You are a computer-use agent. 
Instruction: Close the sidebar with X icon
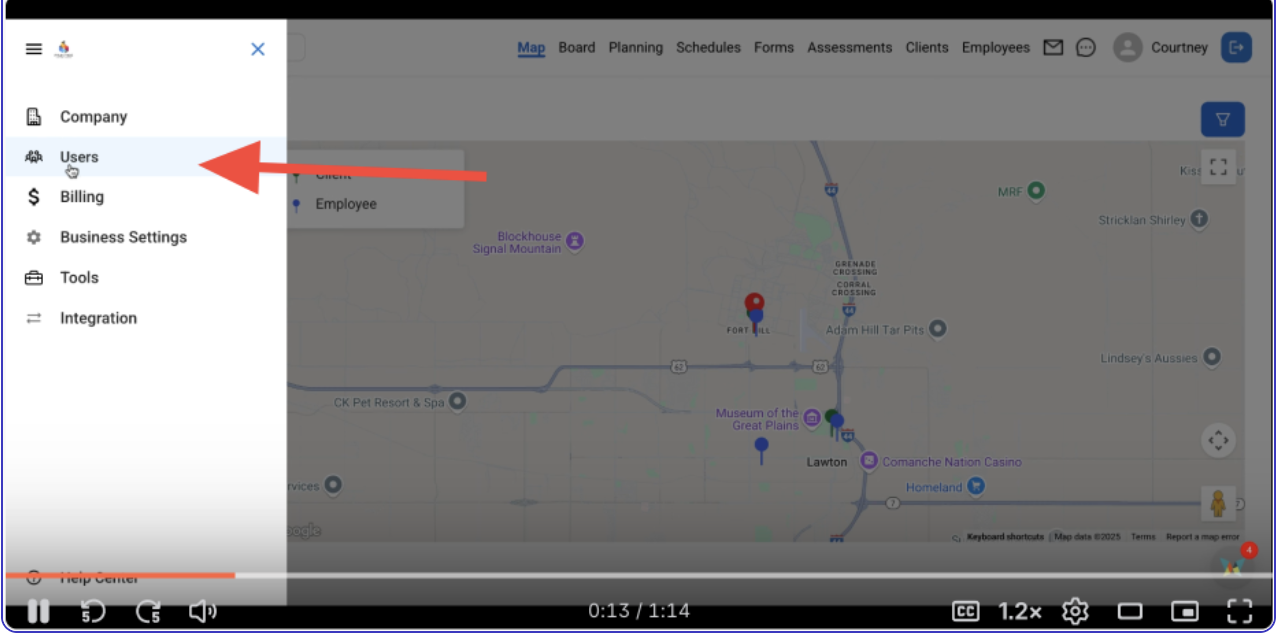click(x=258, y=49)
